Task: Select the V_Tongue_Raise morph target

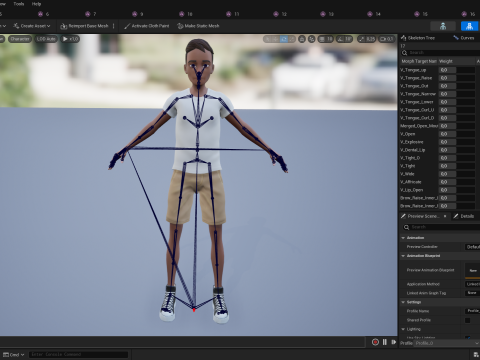Action: (416, 78)
